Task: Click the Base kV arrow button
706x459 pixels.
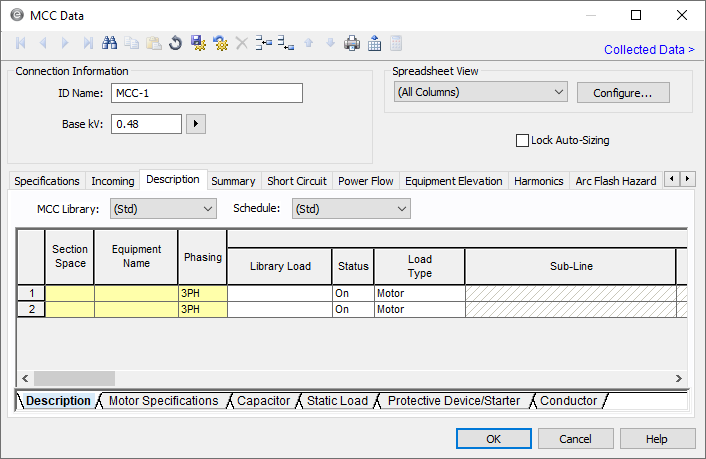Action: click(x=196, y=124)
